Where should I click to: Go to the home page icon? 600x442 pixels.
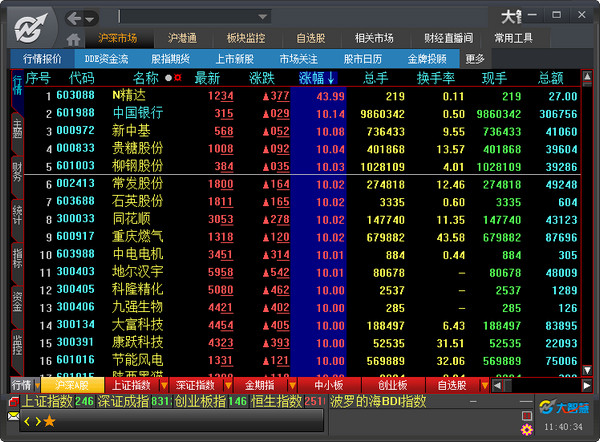[x=73, y=39]
